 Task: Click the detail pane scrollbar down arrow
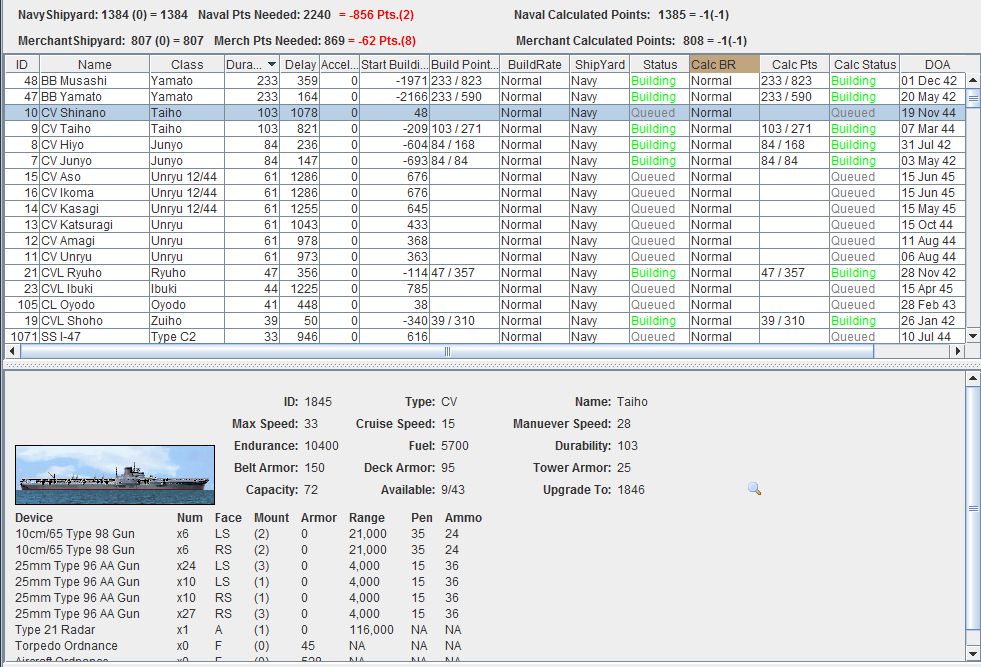tap(973, 654)
